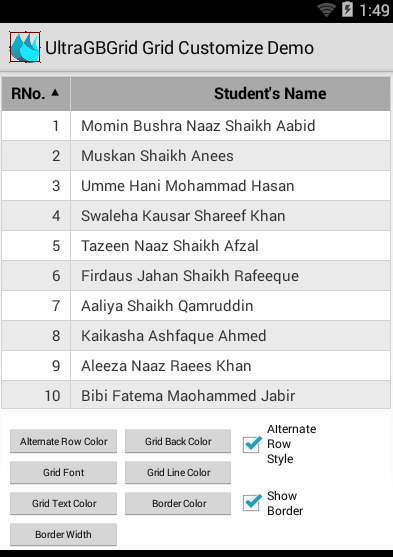The image size is (393, 557).
Task: Click the Grid Line Color button
Action: 178,472
